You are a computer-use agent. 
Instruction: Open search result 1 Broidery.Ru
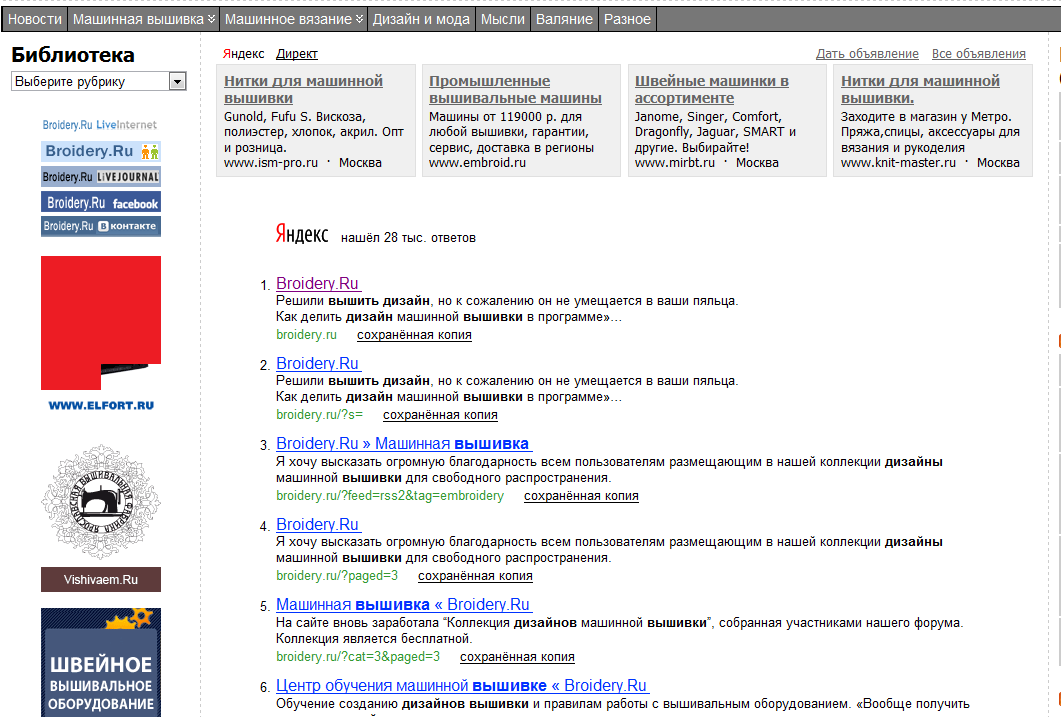click(x=318, y=283)
